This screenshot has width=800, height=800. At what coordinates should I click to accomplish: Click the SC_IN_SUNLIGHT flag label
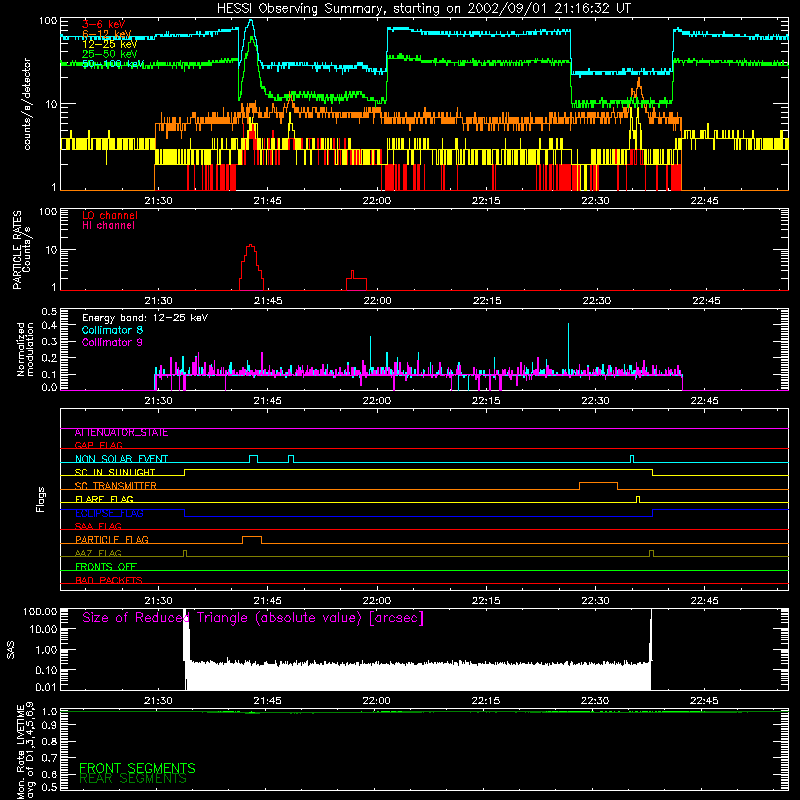click(115, 472)
